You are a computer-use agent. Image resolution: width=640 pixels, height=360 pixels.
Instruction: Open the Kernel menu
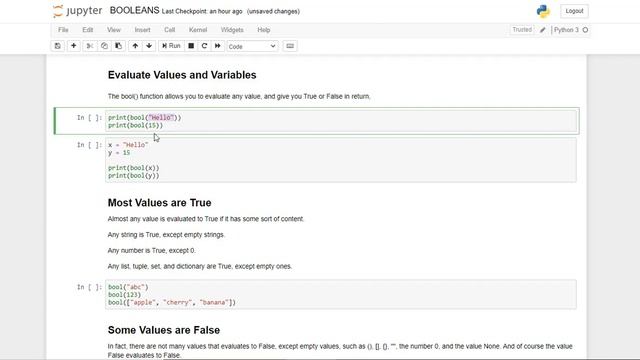click(x=198, y=30)
